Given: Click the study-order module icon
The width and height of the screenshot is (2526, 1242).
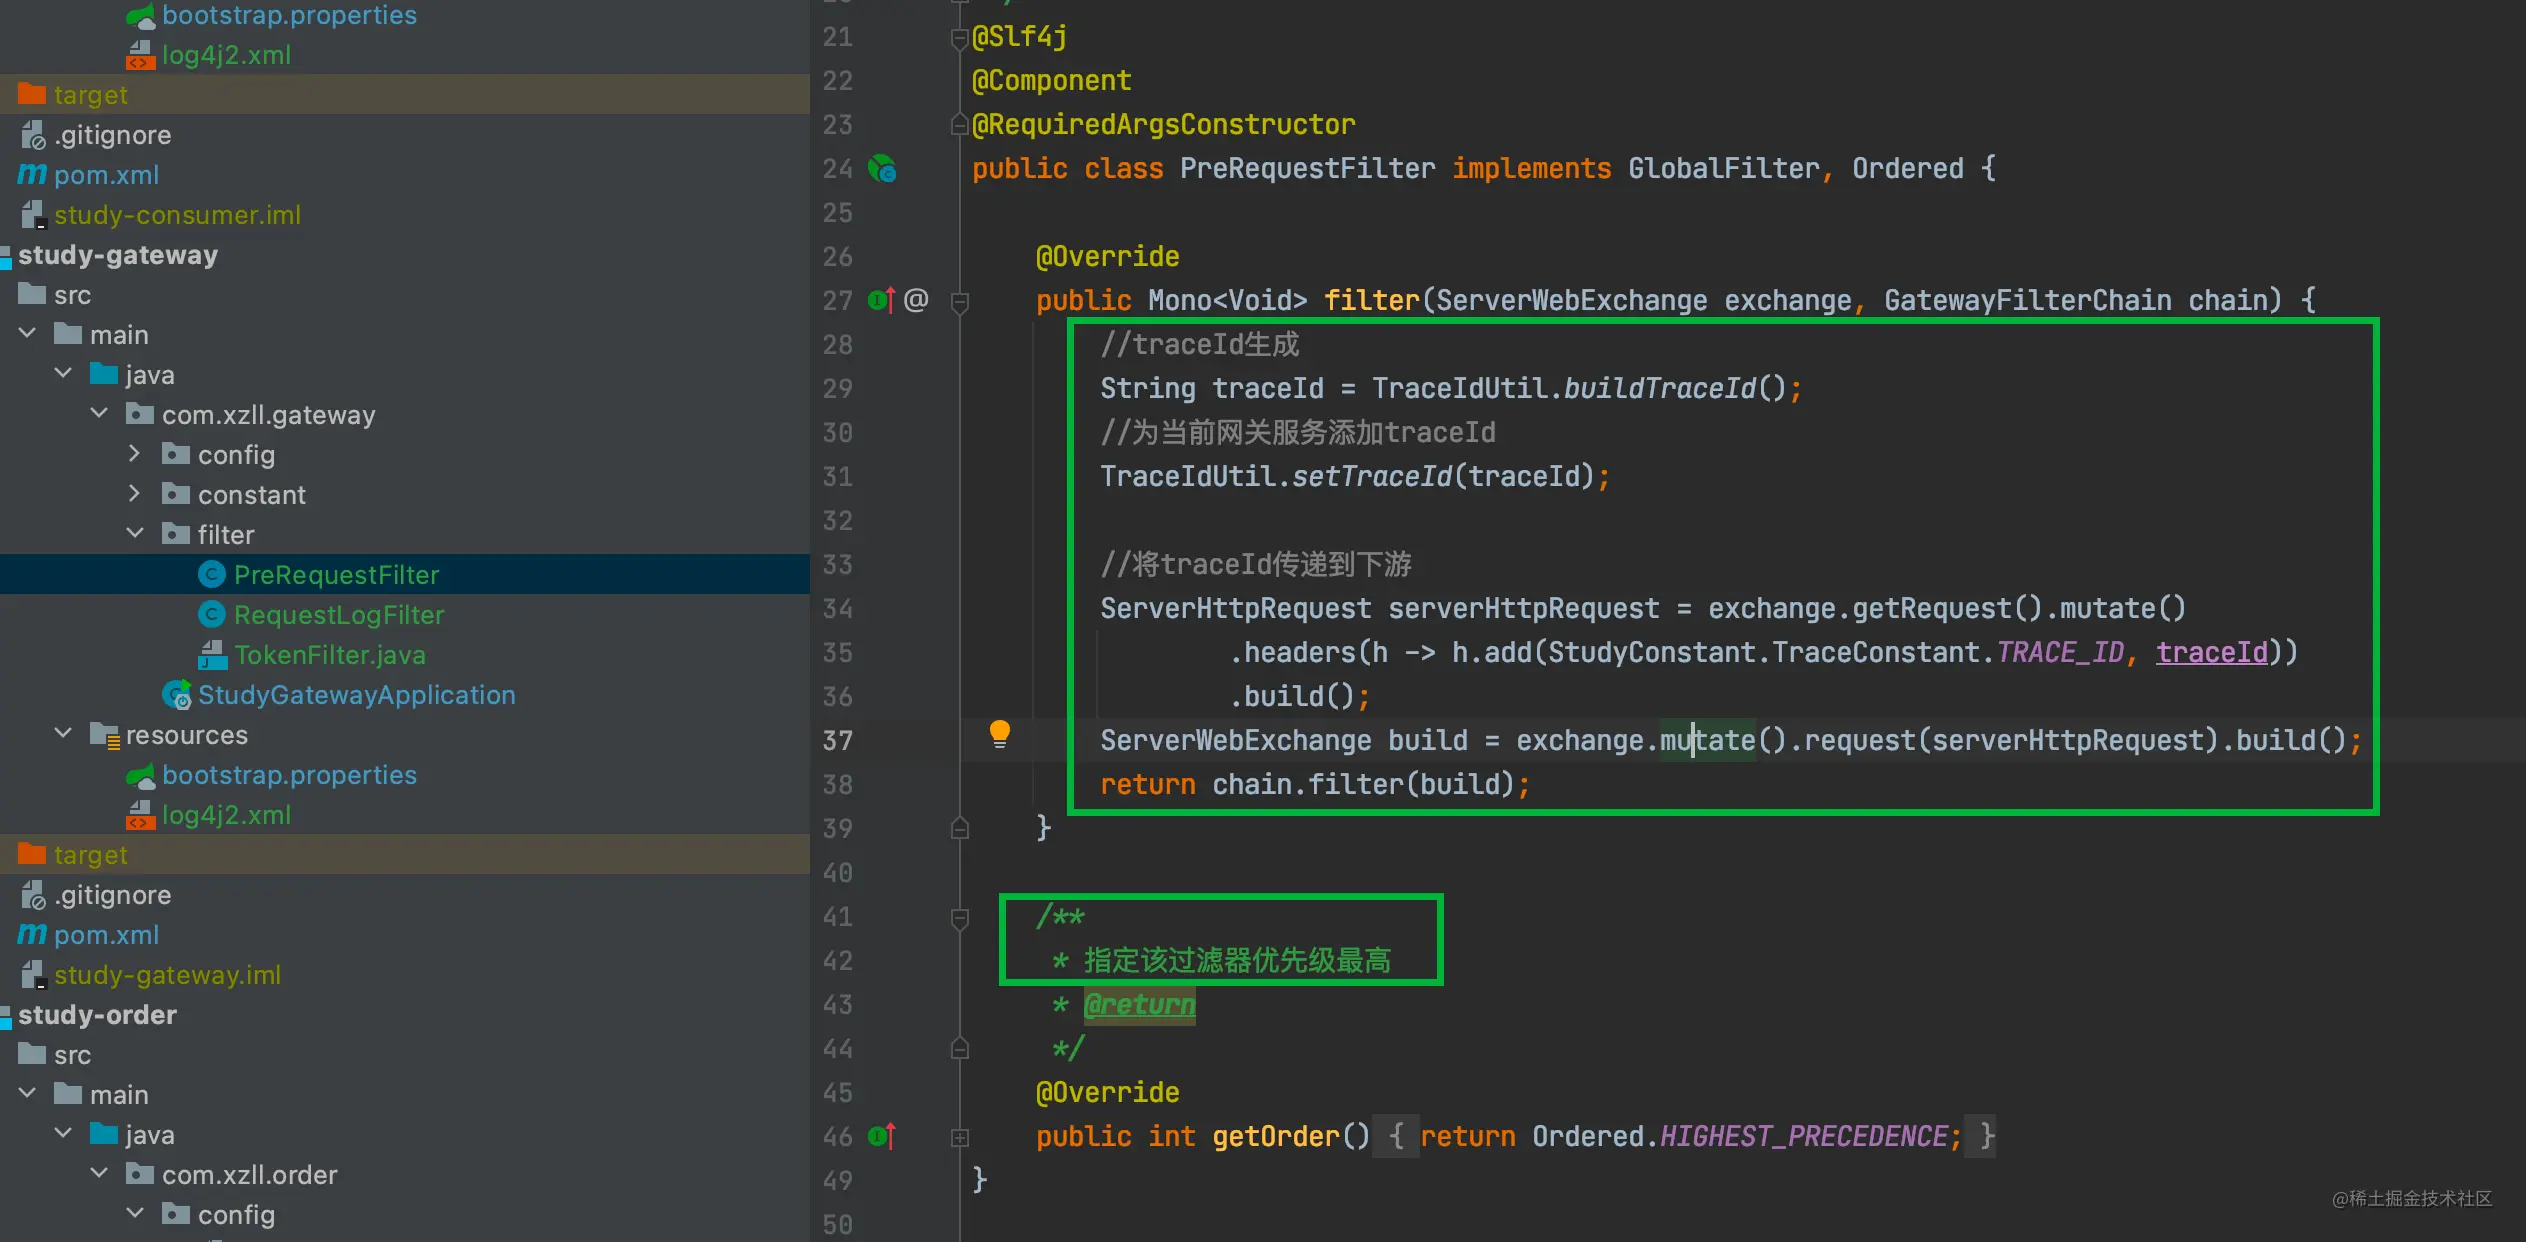Looking at the screenshot, I should [6, 1016].
